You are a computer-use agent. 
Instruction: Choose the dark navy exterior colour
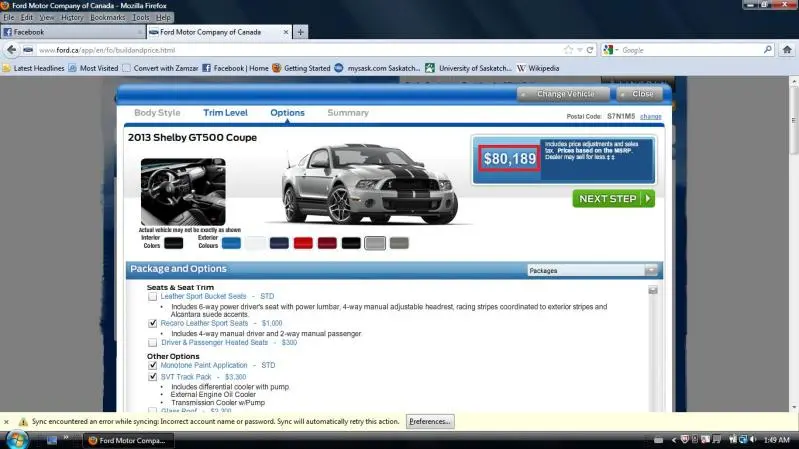pyautogui.click(x=279, y=243)
